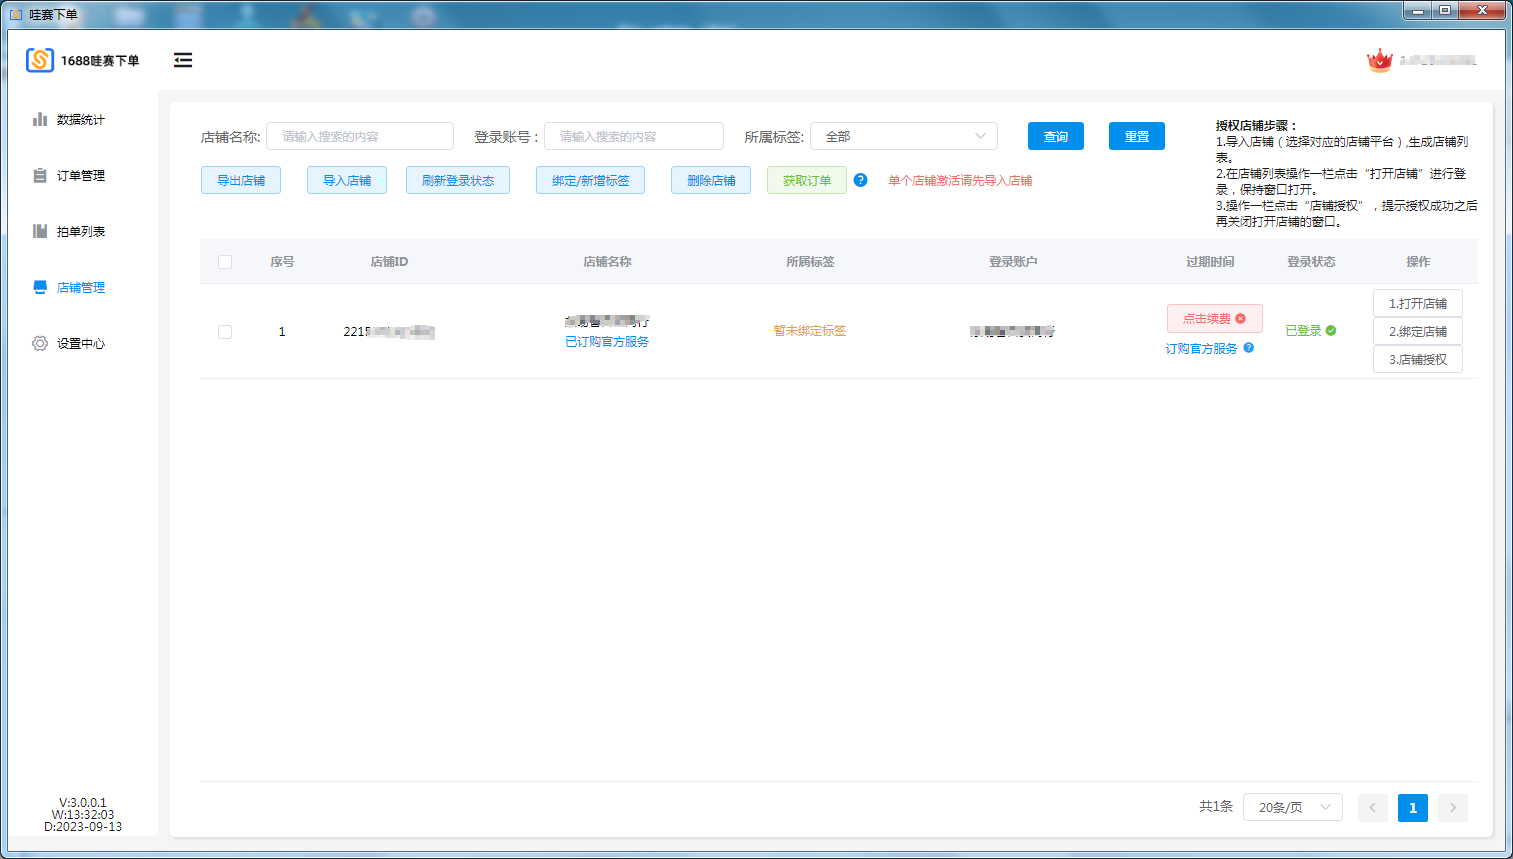This screenshot has height=859, width=1513.
Task: Click the 设置中心 gear icon
Action: click(x=40, y=343)
